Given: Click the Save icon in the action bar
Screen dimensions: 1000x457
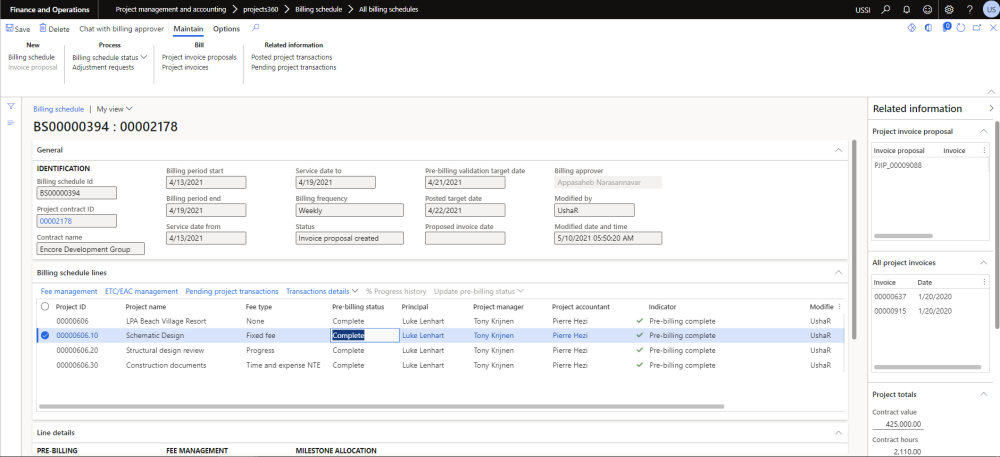Looking at the screenshot, I should [x=9, y=29].
